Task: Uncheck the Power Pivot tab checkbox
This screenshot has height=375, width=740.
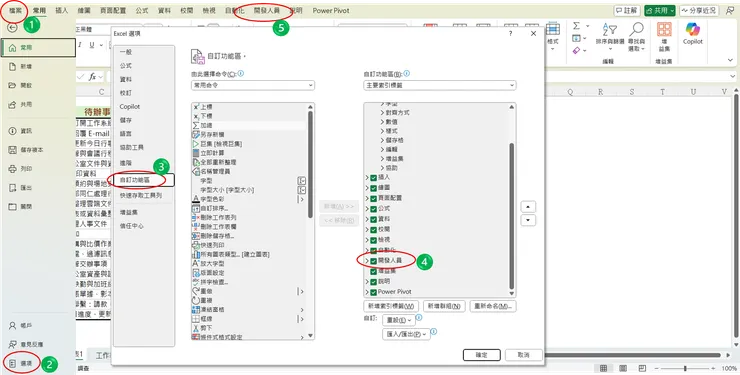Action: point(374,292)
